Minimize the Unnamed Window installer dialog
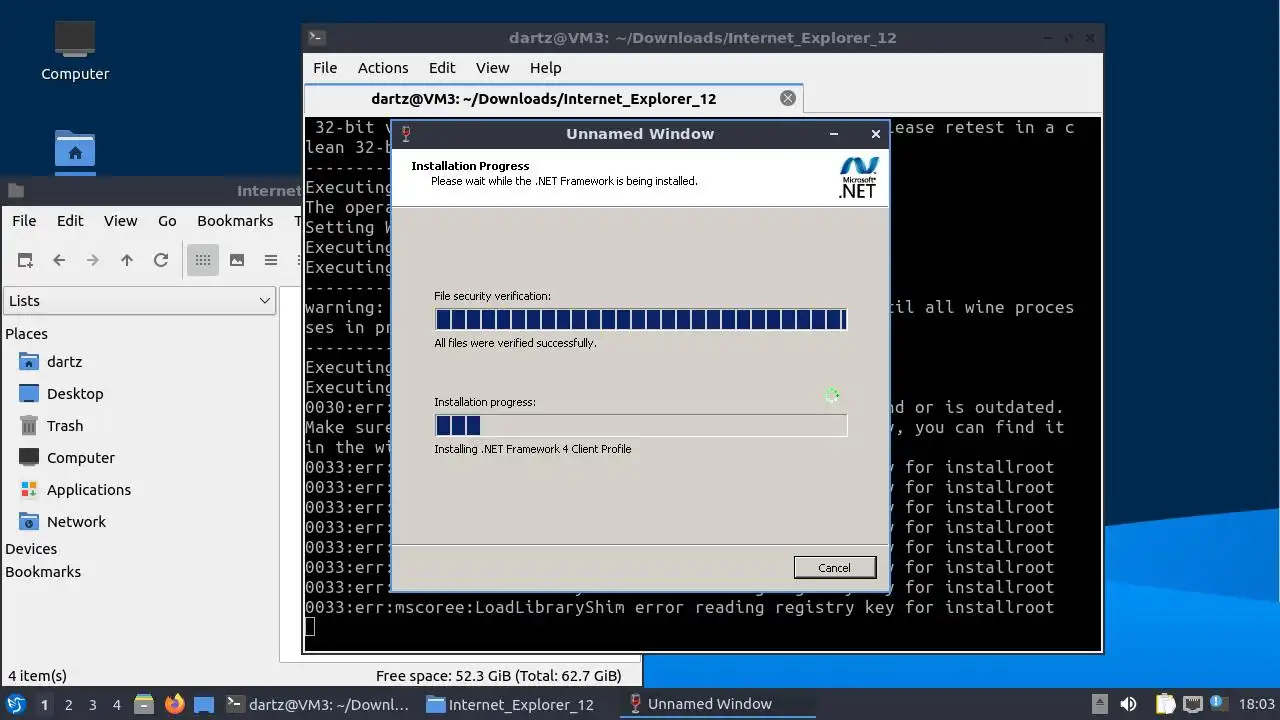Viewport: 1280px width, 720px height. [834, 134]
